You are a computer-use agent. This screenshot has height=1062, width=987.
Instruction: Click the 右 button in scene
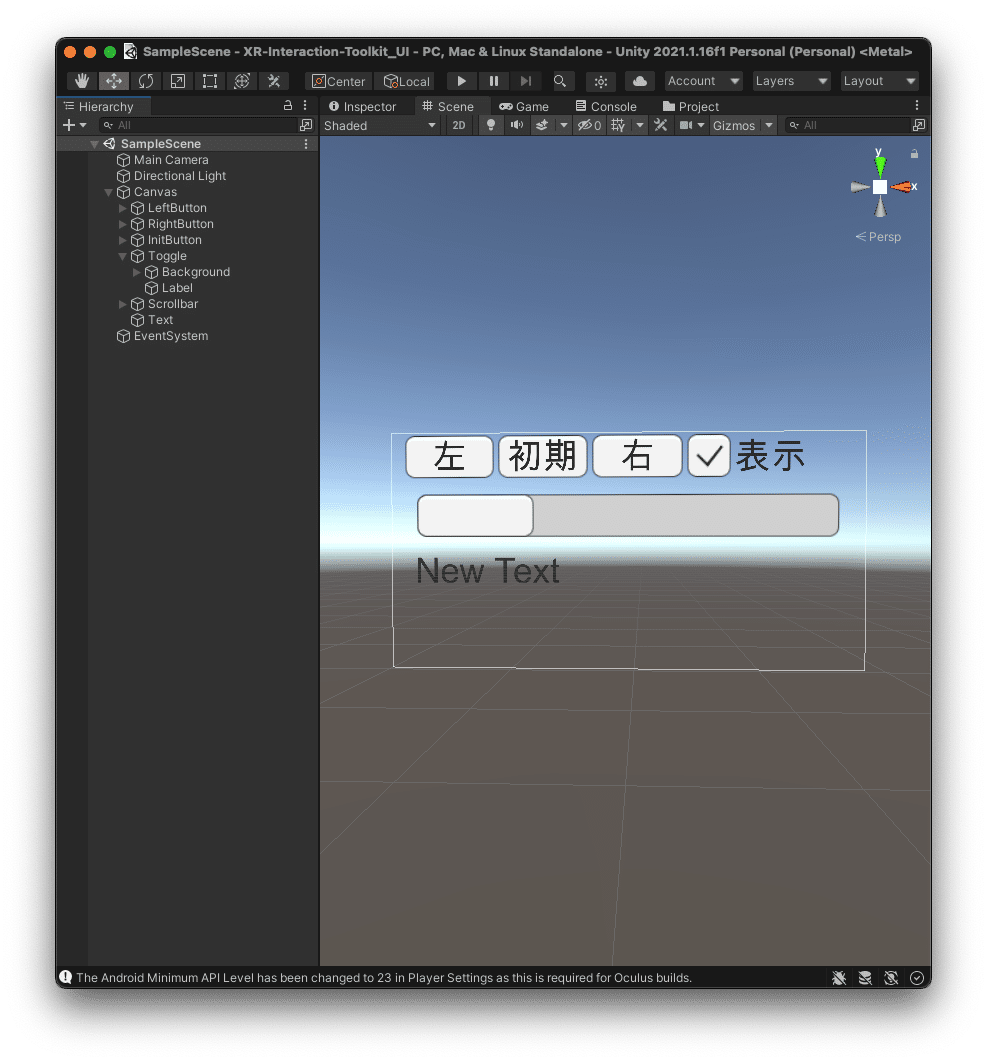(637, 456)
